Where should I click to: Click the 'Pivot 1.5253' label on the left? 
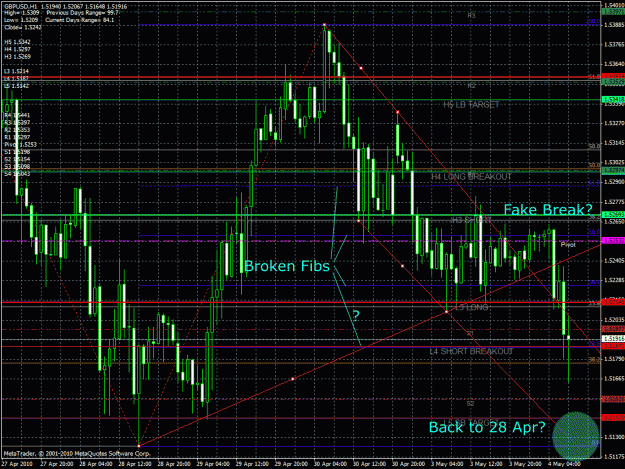click(x=20, y=145)
